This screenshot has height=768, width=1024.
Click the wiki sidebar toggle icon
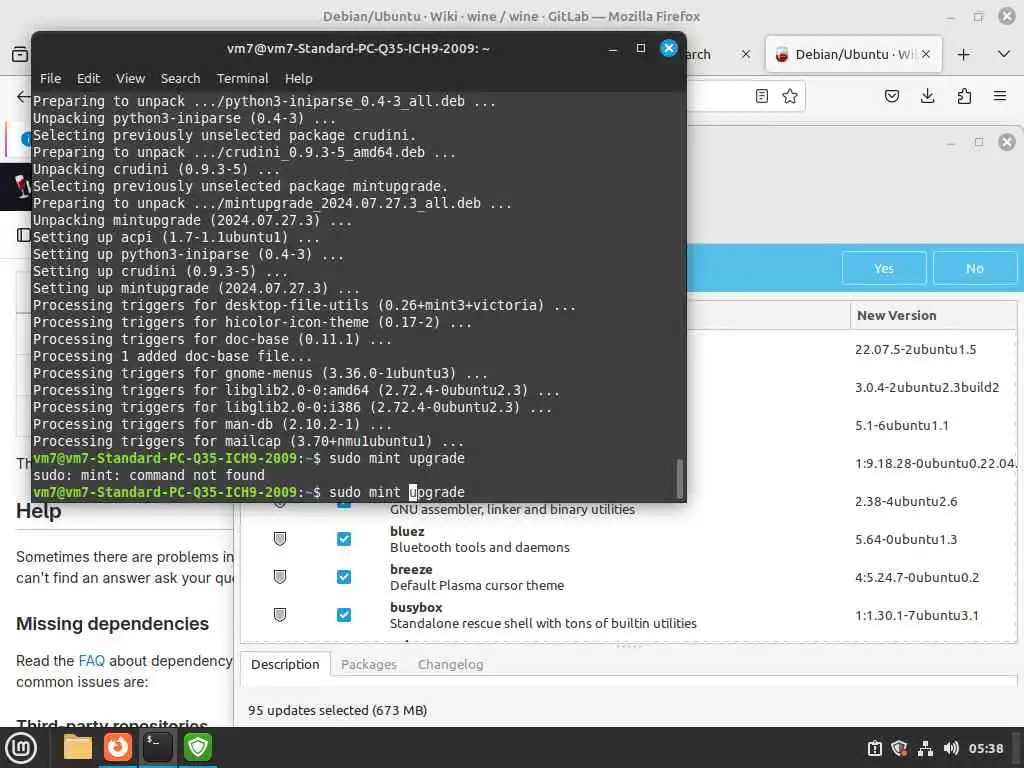(23, 235)
